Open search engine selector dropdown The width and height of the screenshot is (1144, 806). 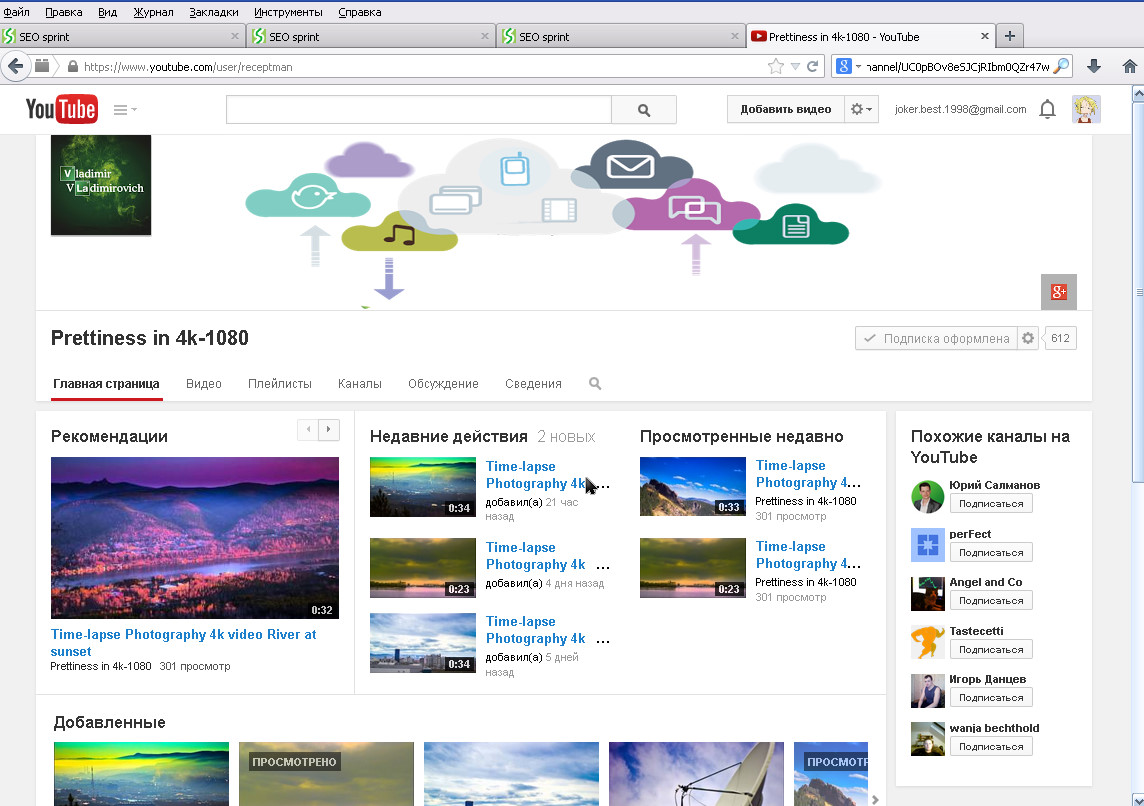[x=847, y=66]
